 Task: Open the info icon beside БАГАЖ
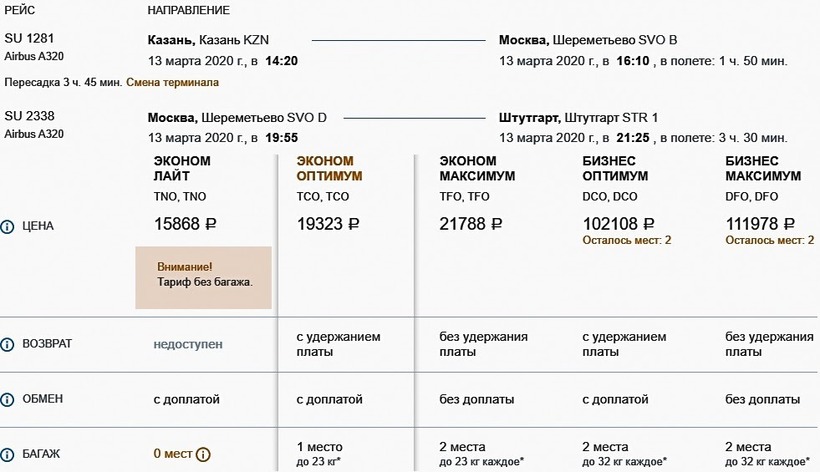tap(8, 454)
